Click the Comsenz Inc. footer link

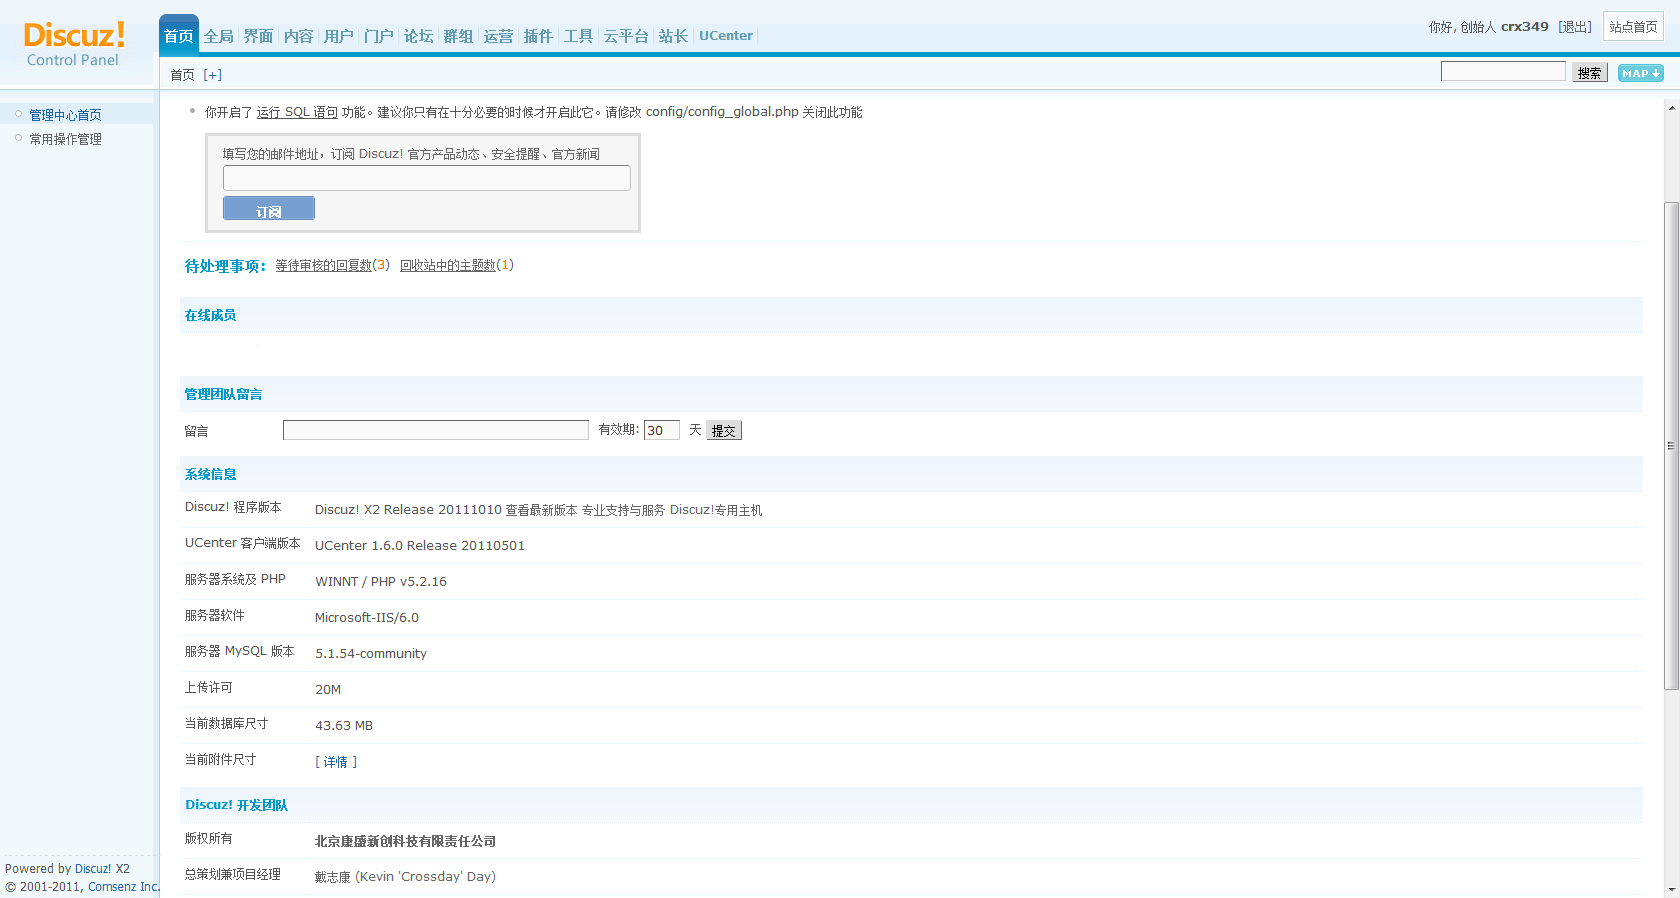pyautogui.click(x=124, y=887)
